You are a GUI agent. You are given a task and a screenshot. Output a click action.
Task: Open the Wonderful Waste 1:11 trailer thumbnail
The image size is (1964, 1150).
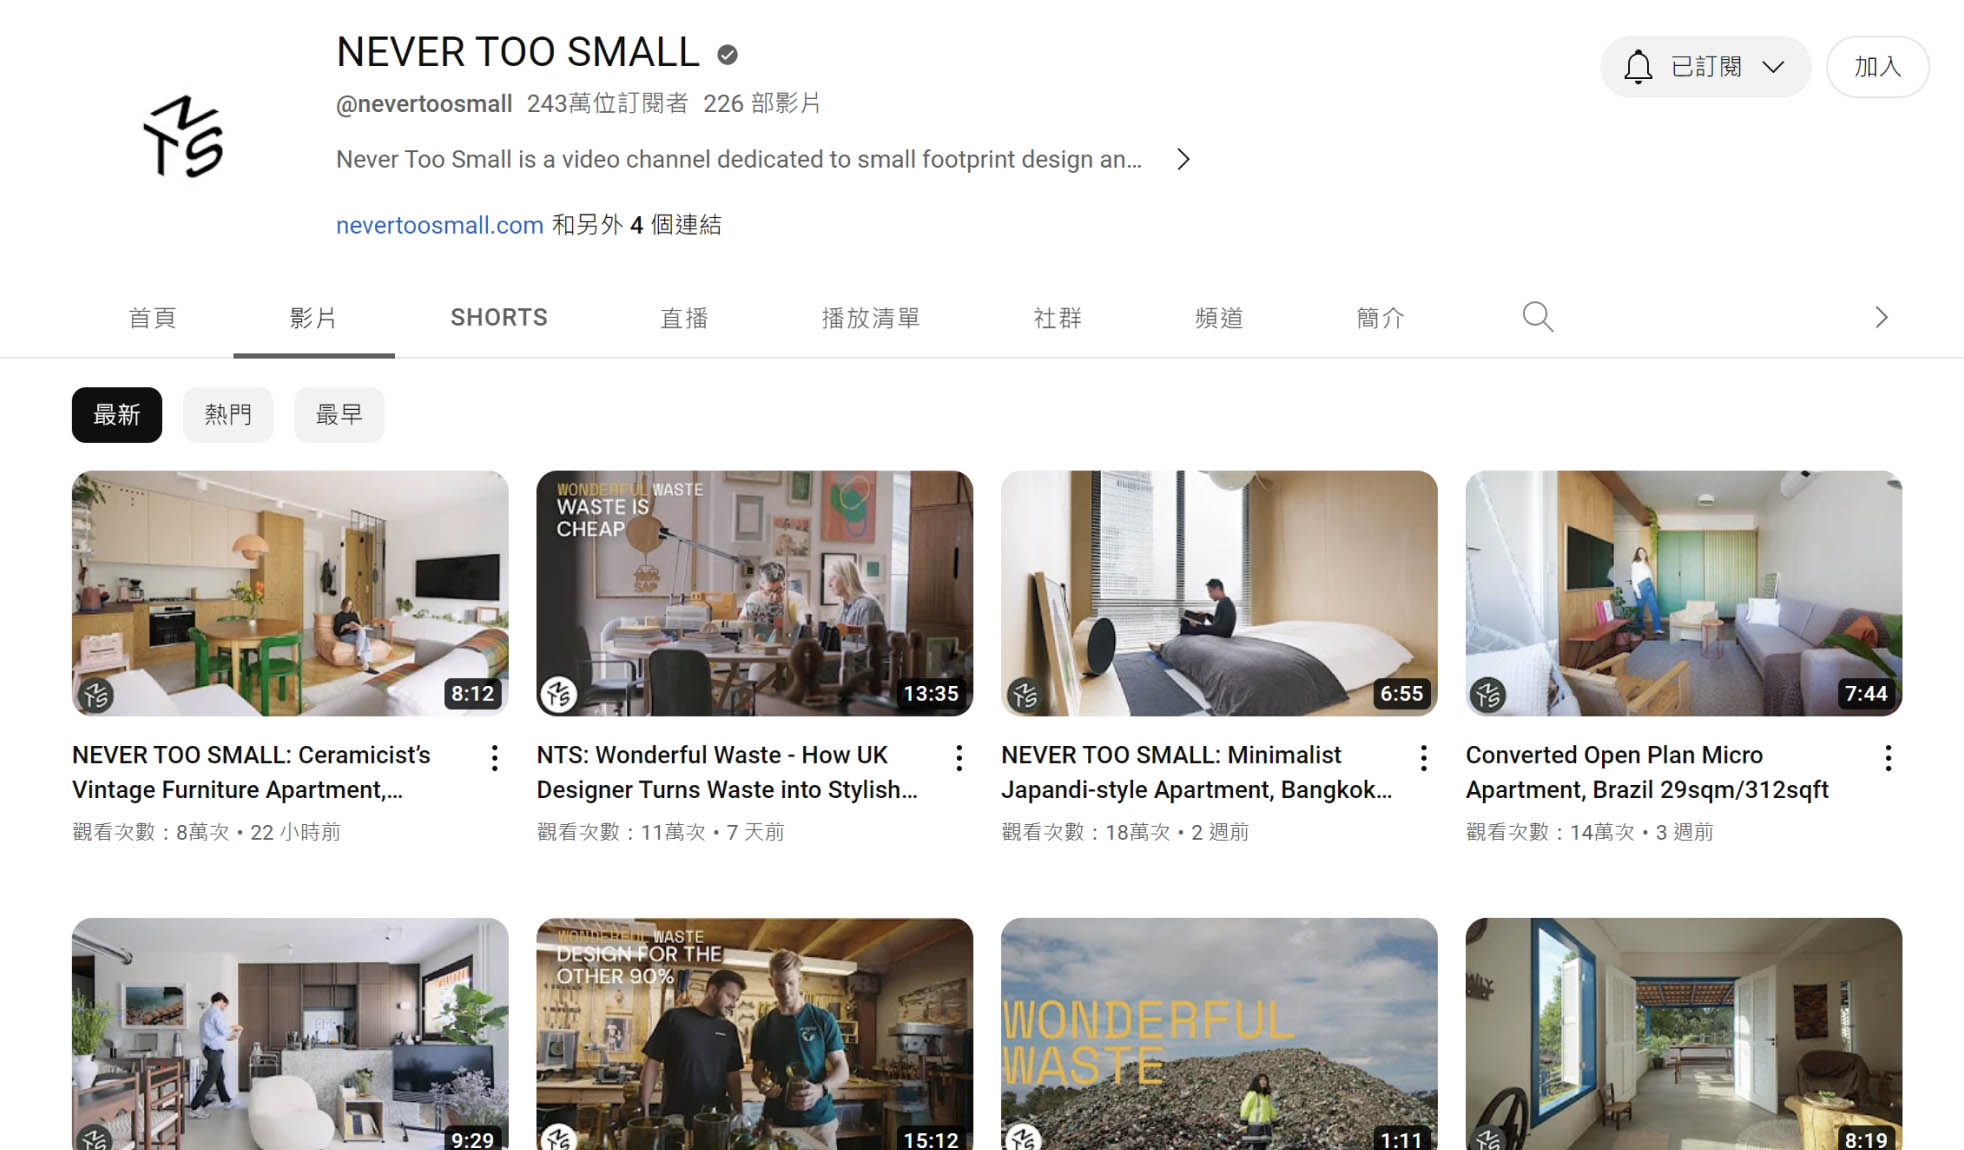click(1218, 1033)
